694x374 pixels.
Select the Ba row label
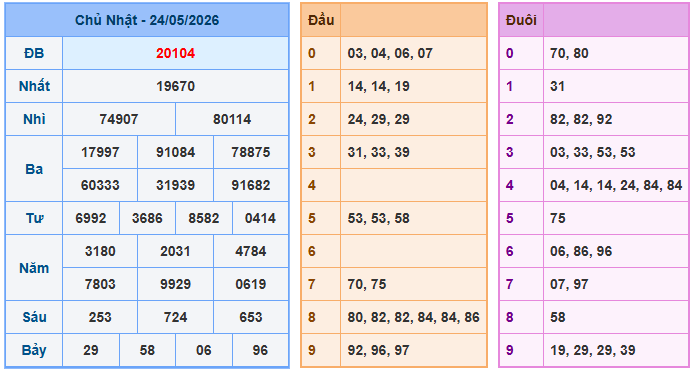pos(34,169)
